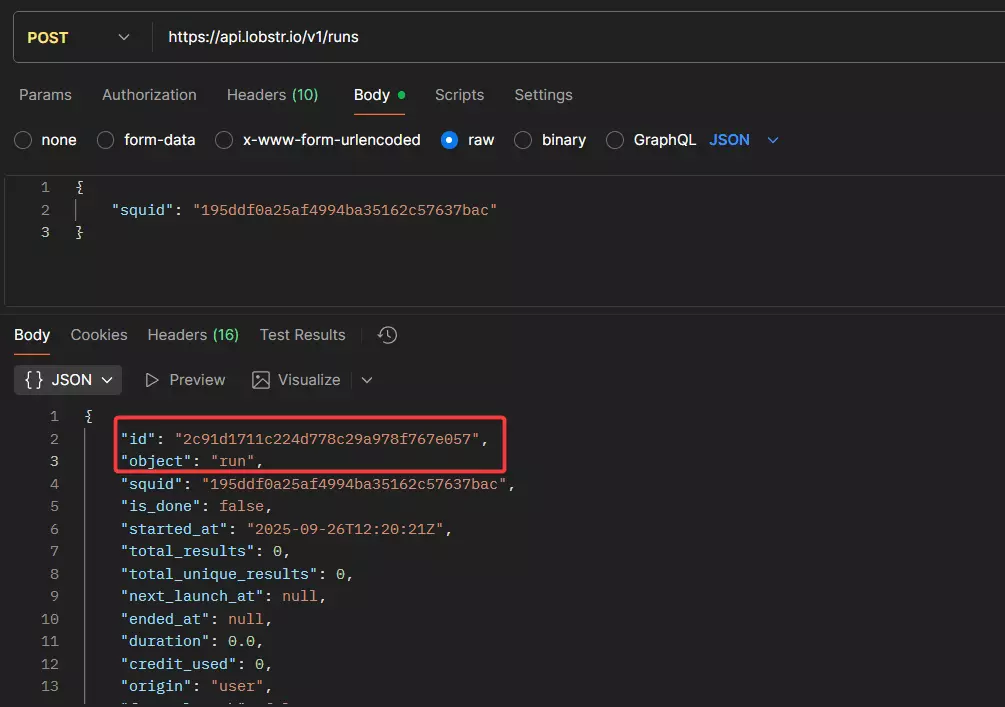Switch body format to binary
The image size is (1005, 707).
(522, 140)
